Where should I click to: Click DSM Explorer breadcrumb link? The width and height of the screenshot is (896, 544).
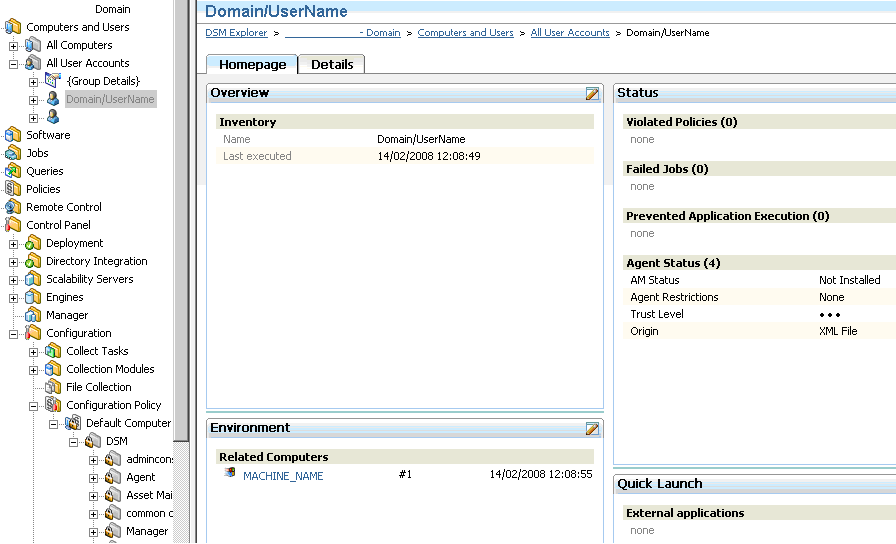tap(236, 33)
